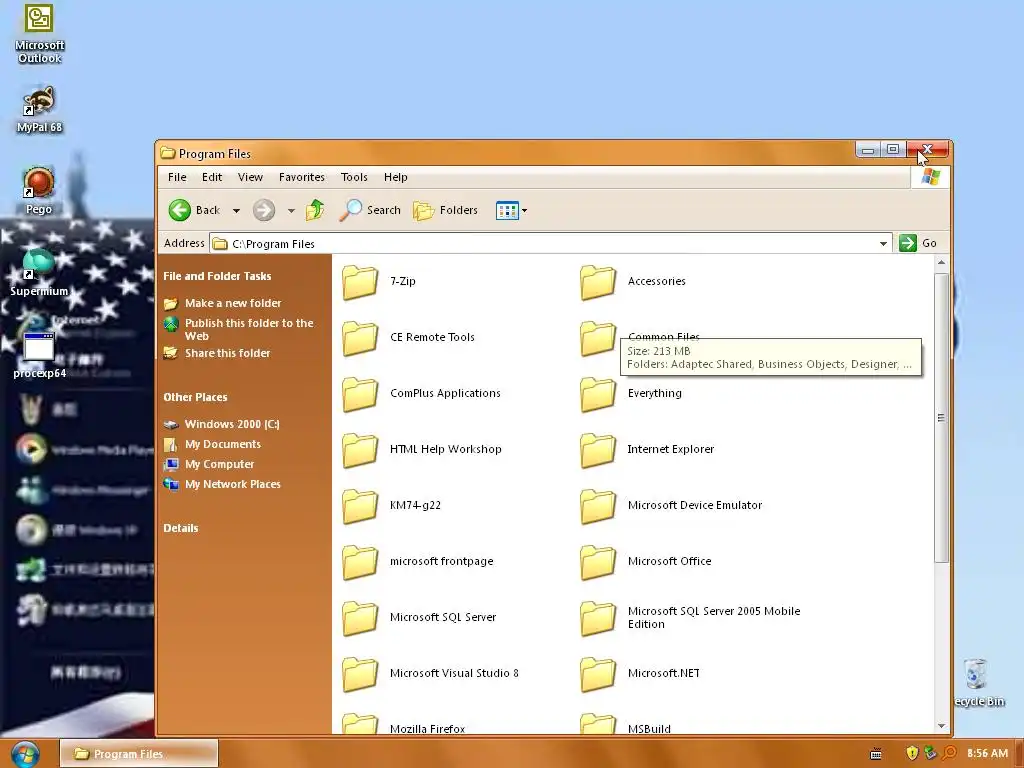The image size is (1024, 768).
Task: Toggle the Other Places section
Action: [195, 397]
